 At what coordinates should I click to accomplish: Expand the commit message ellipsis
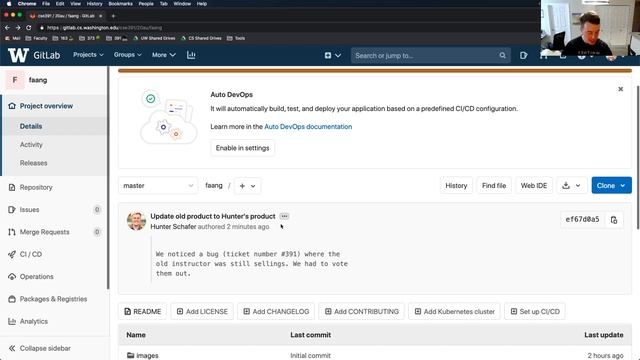pyautogui.click(x=284, y=216)
